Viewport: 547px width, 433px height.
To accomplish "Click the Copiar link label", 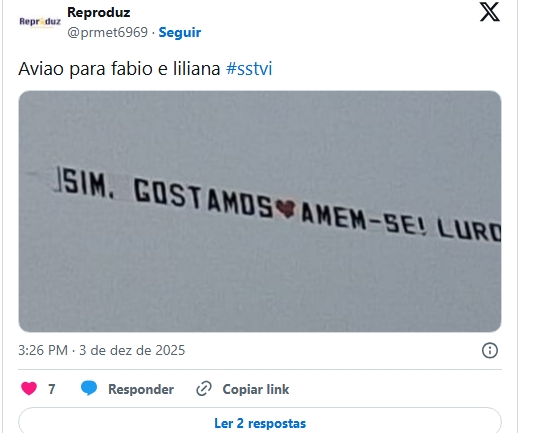I will (x=256, y=389).
